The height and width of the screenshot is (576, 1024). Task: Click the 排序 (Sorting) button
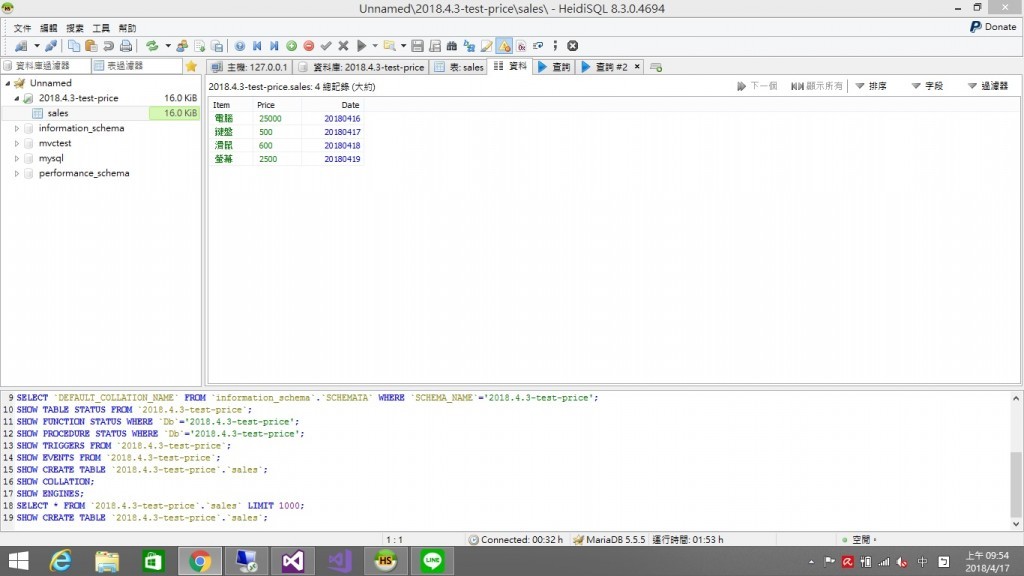point(871,86)
